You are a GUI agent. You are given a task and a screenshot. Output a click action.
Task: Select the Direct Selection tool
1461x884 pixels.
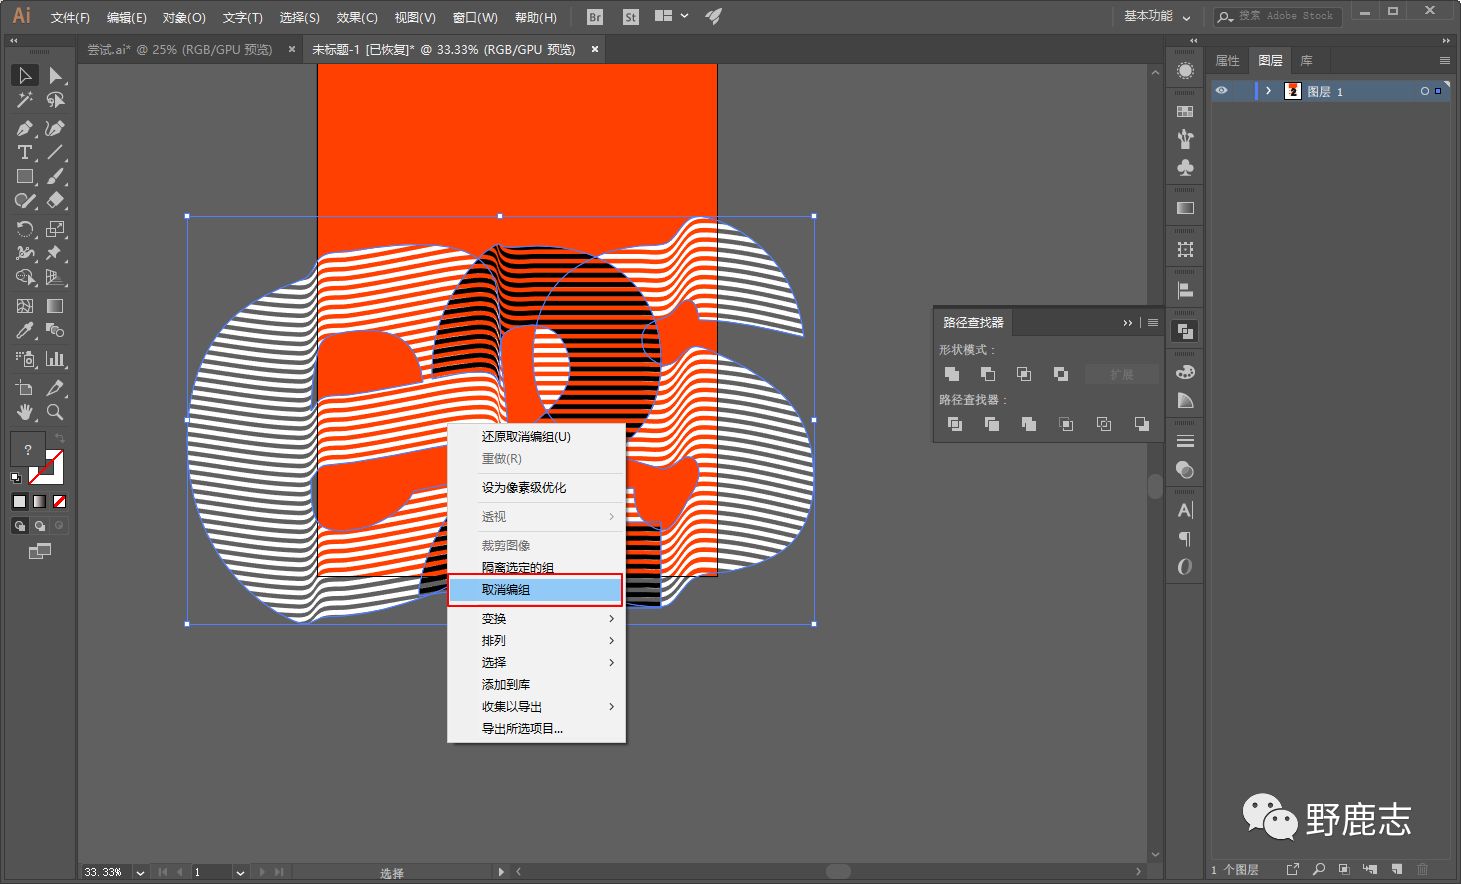pyautogui.click(x=55, y=76)
